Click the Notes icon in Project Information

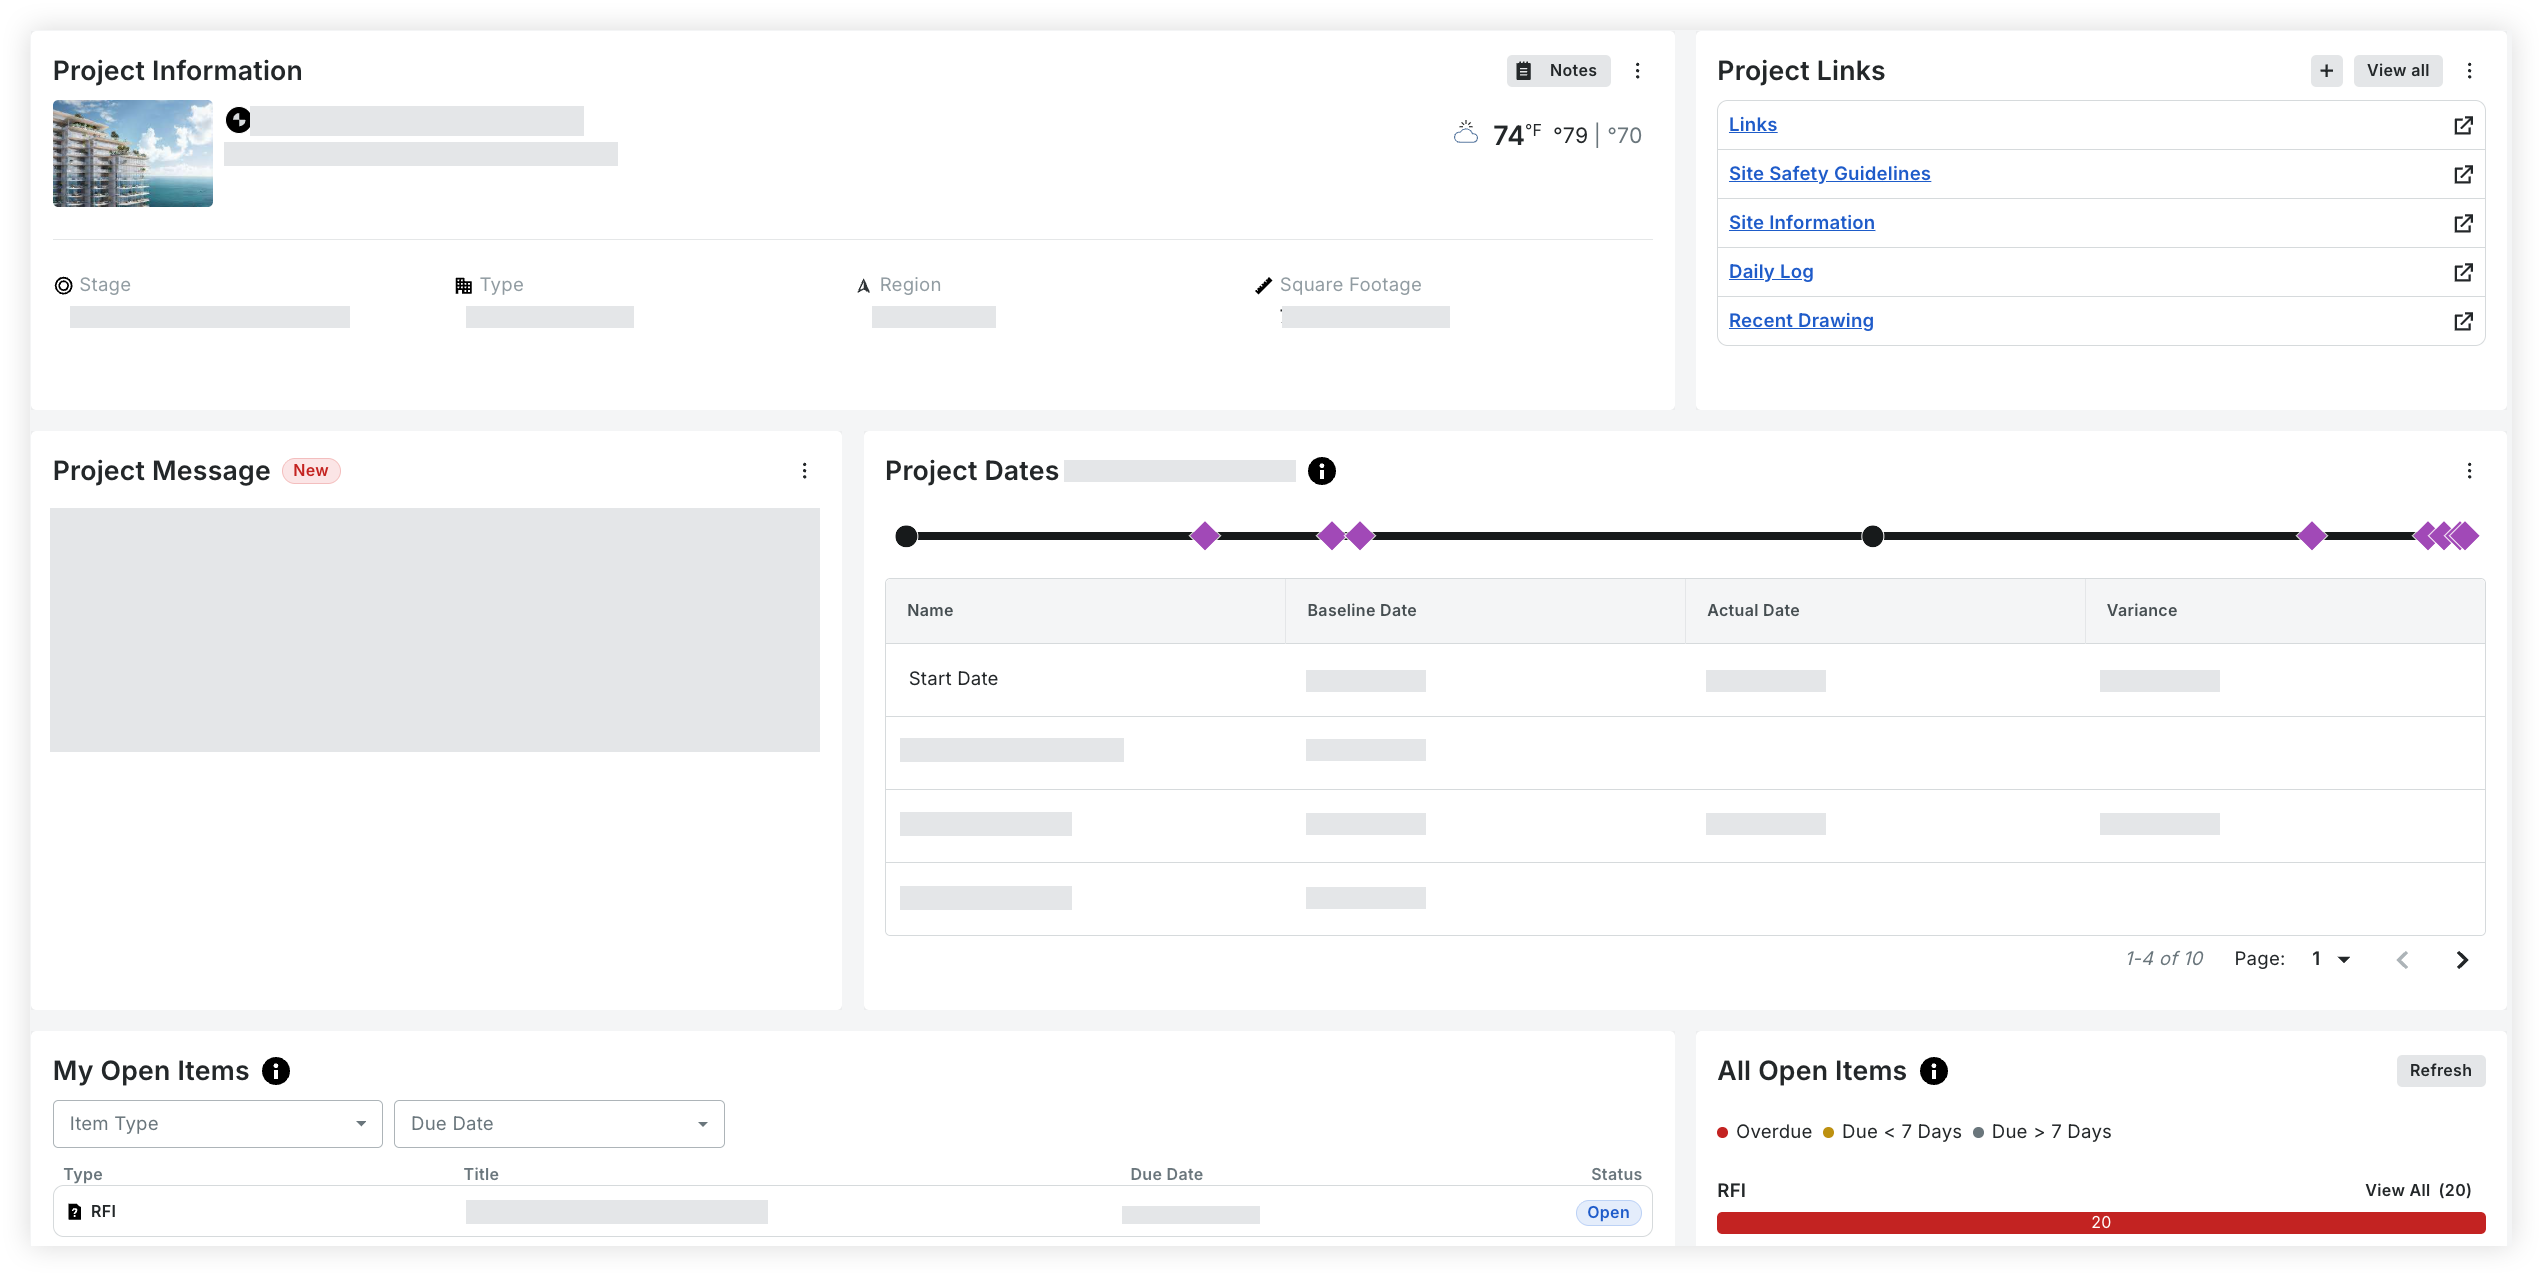1524,70
